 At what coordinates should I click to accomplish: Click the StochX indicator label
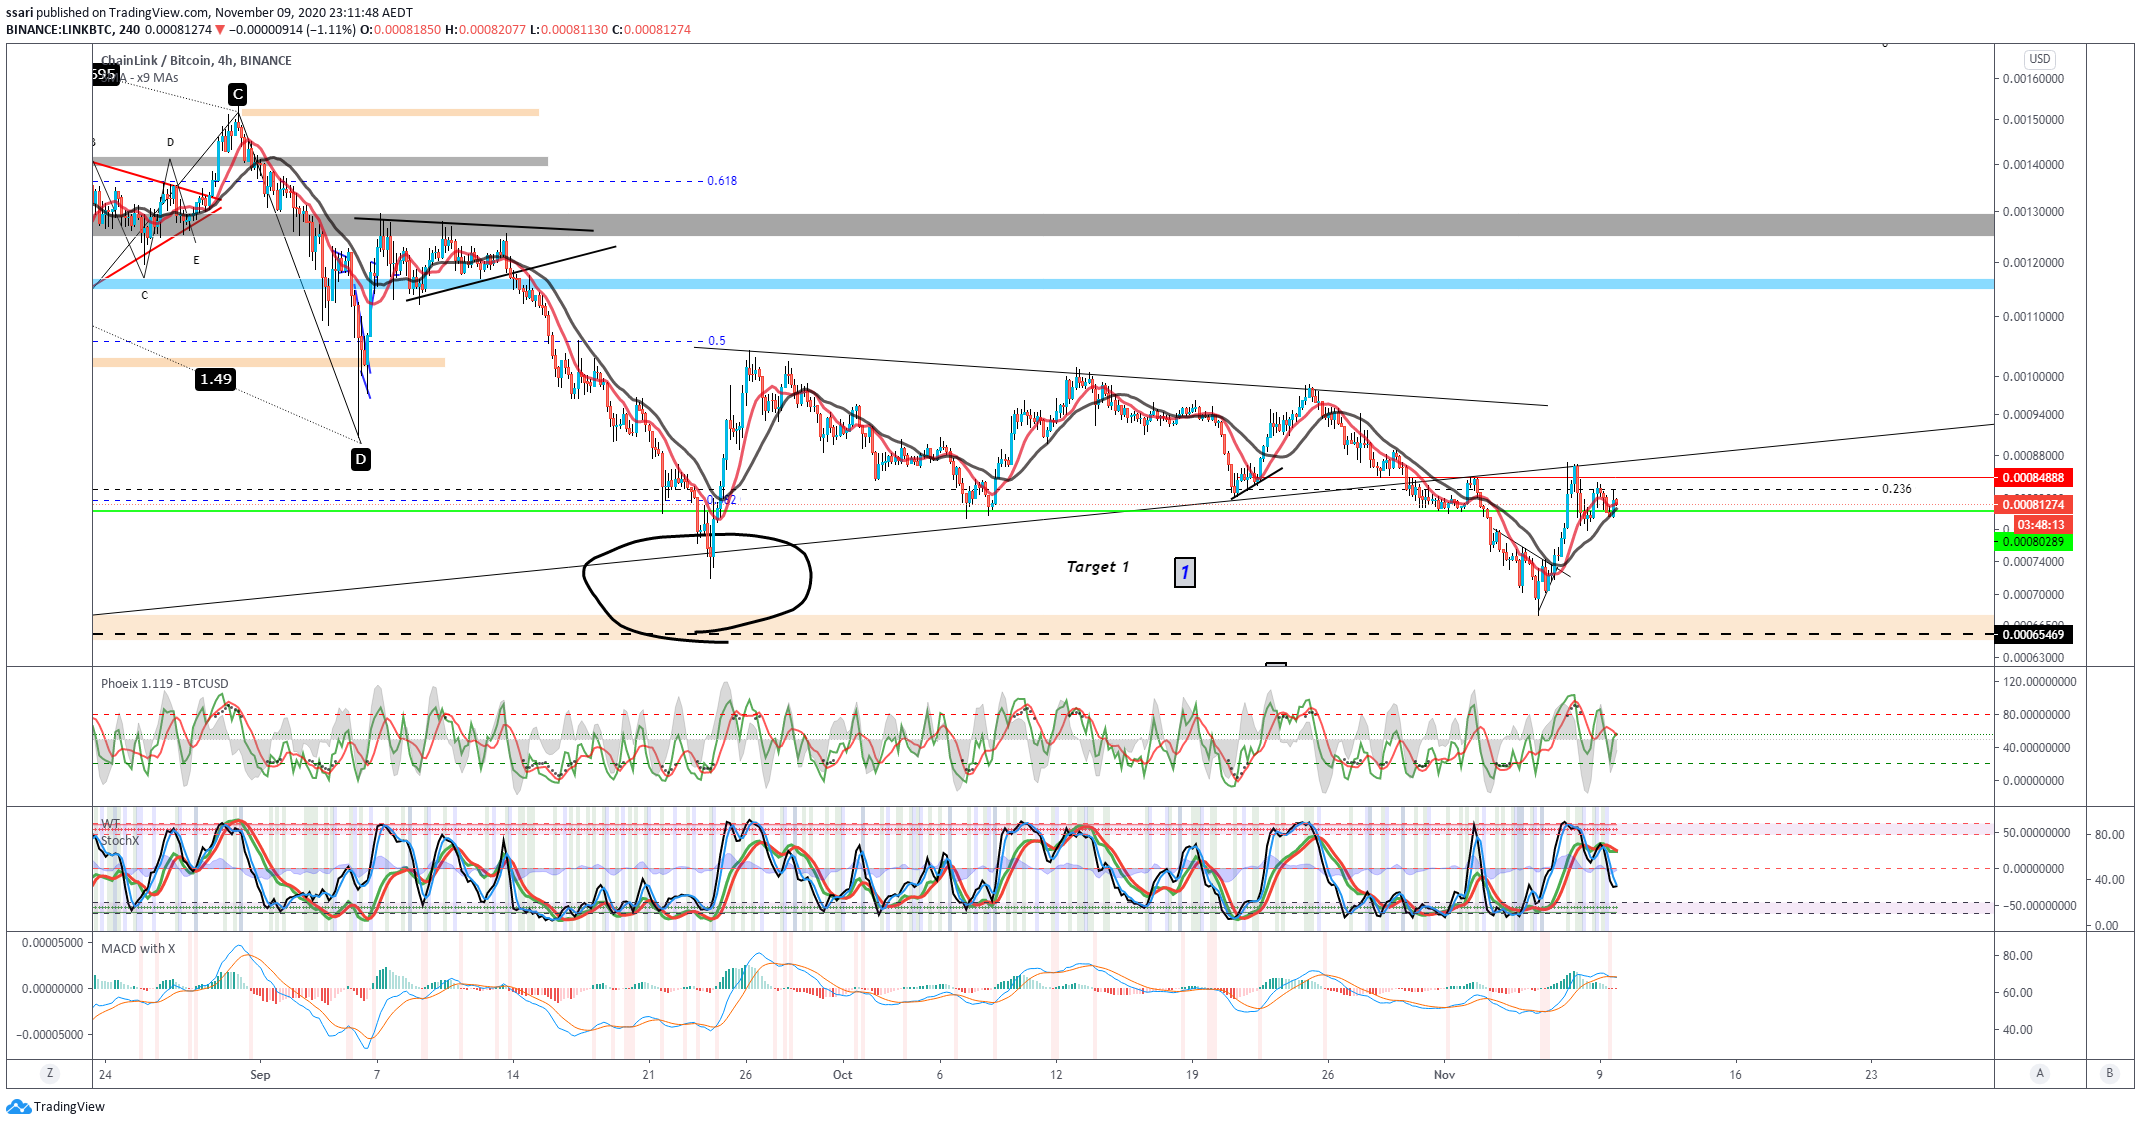[x=120, y=840]
